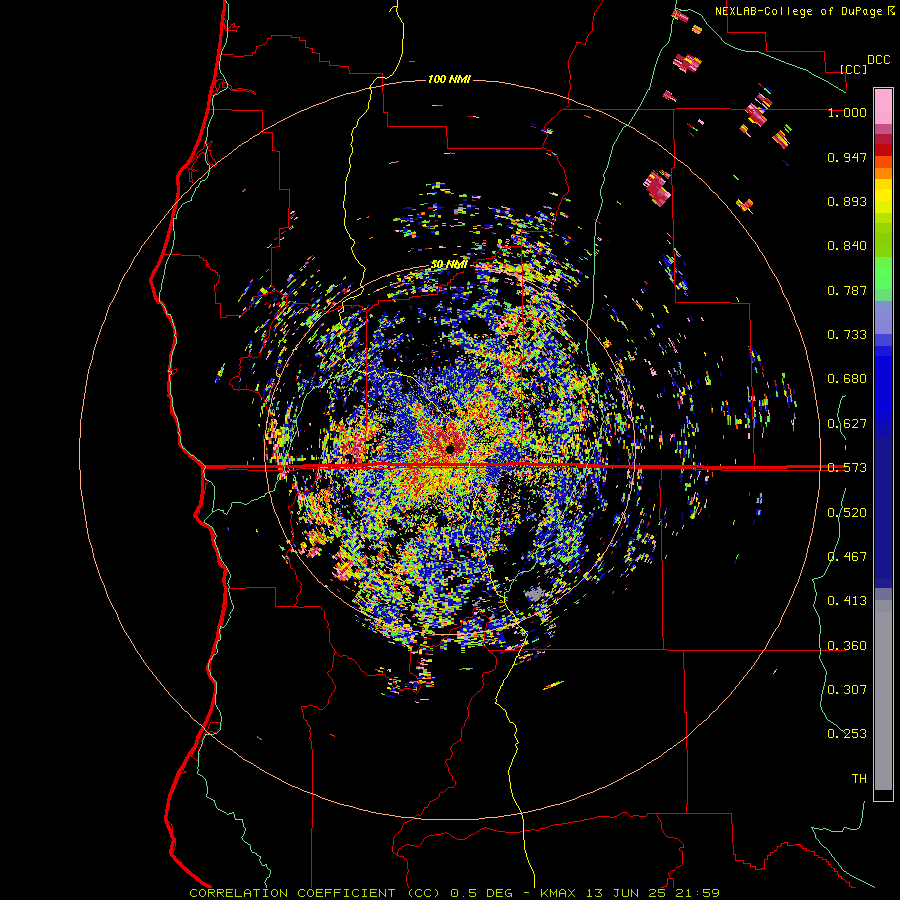
Task: Select the 0.573 scale value
Action: [x=847, y=468]
